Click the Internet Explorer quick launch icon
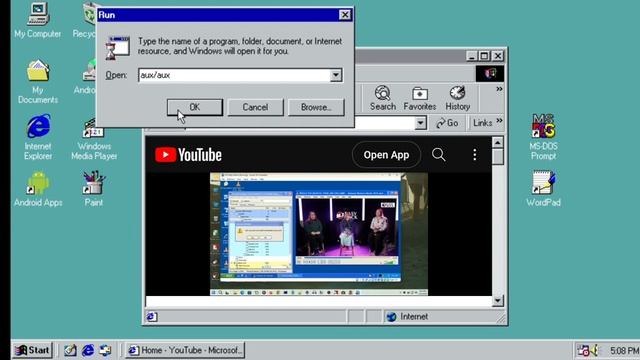The height and width of the screenshot is (360, 640). [x=88, y=350]
